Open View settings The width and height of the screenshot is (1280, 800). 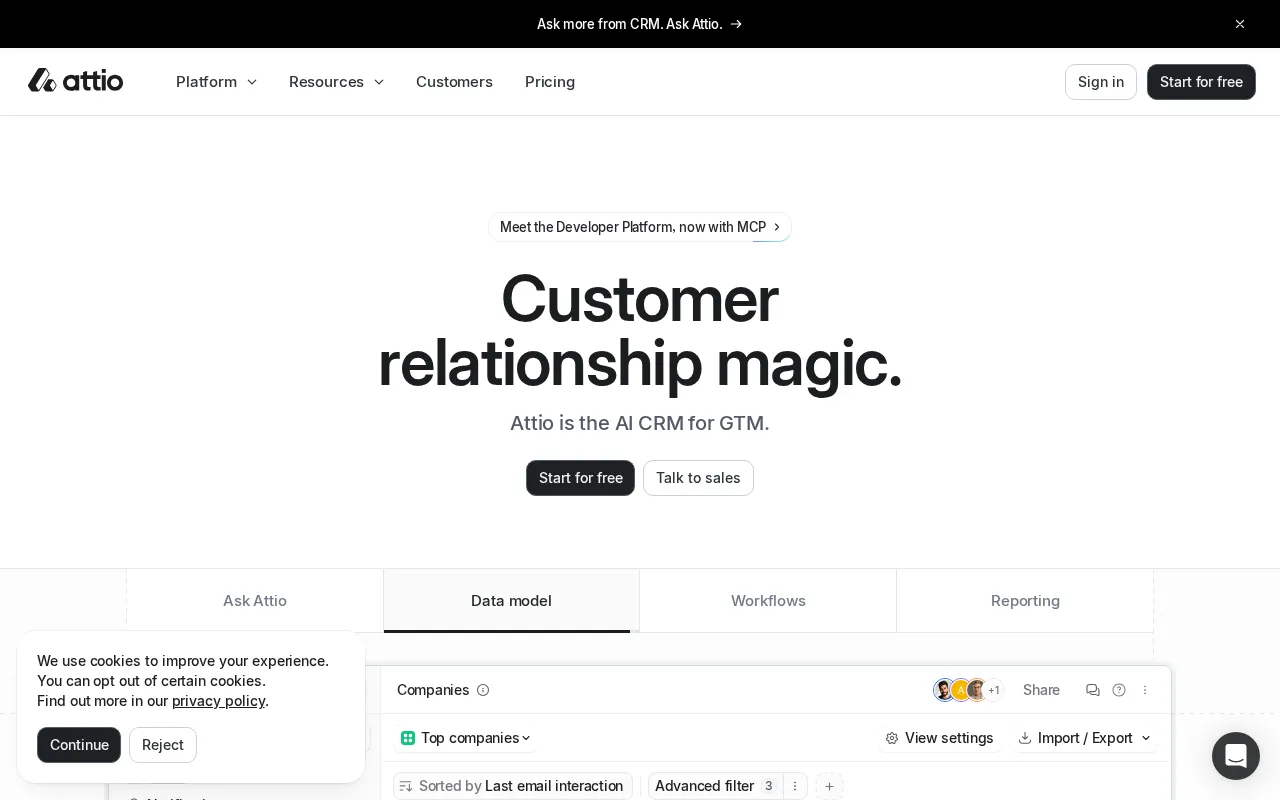(x=939, y=738)
